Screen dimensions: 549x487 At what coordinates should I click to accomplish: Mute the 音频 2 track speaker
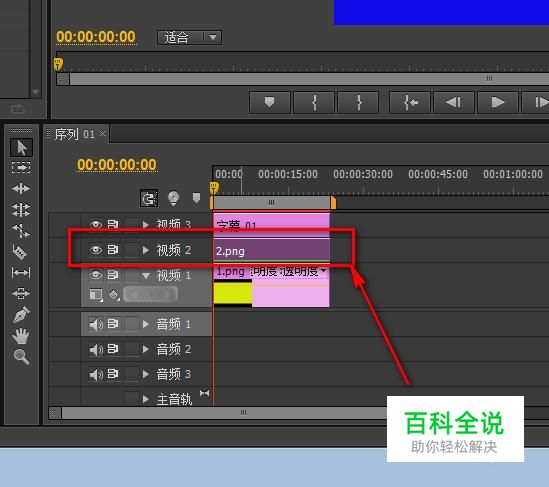click(96, 349)
